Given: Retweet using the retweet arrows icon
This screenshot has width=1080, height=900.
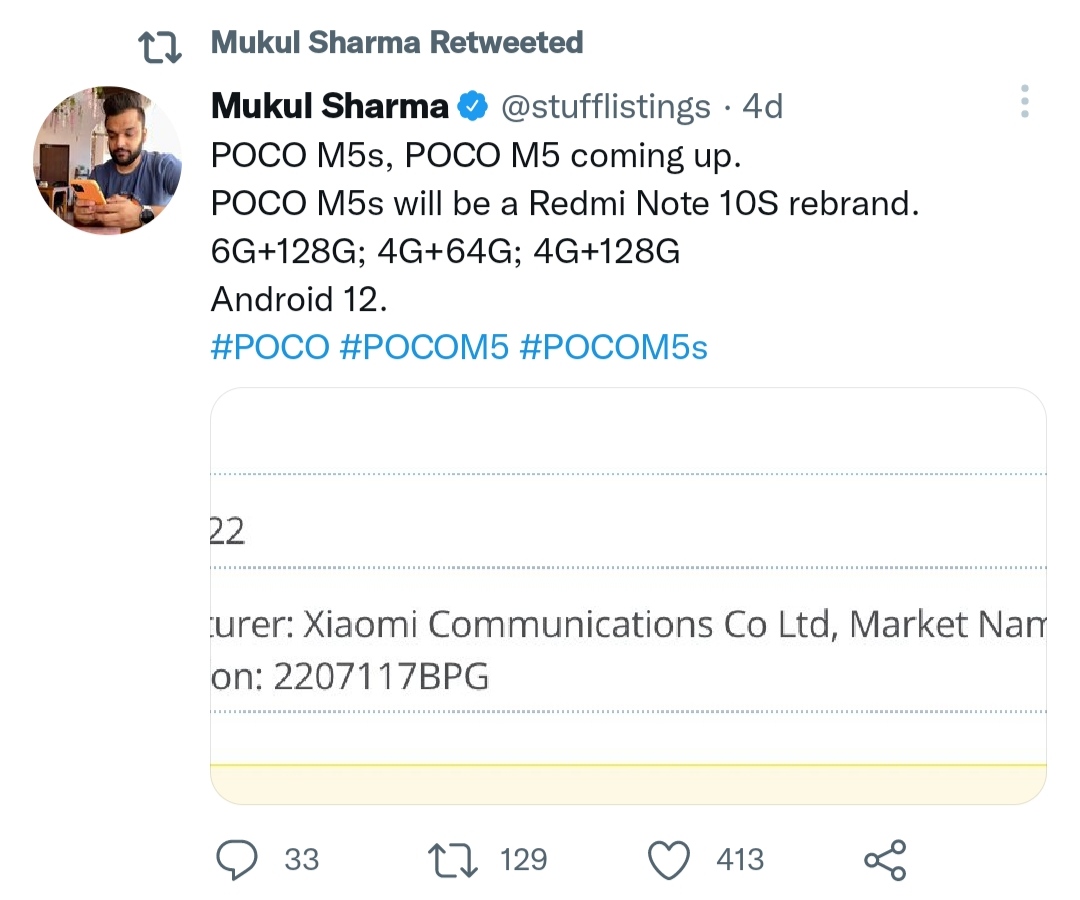Looking at the screenshot, I should 452,860.
